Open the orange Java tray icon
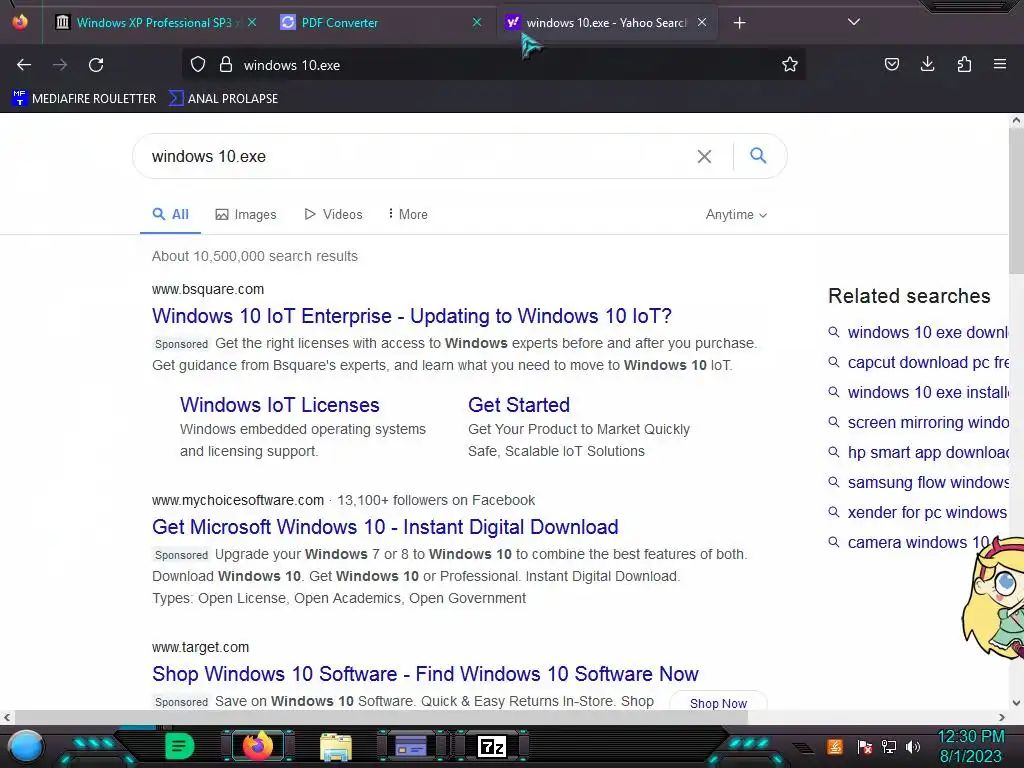Viewport: 1024px width, 768px height. [835, 746]
